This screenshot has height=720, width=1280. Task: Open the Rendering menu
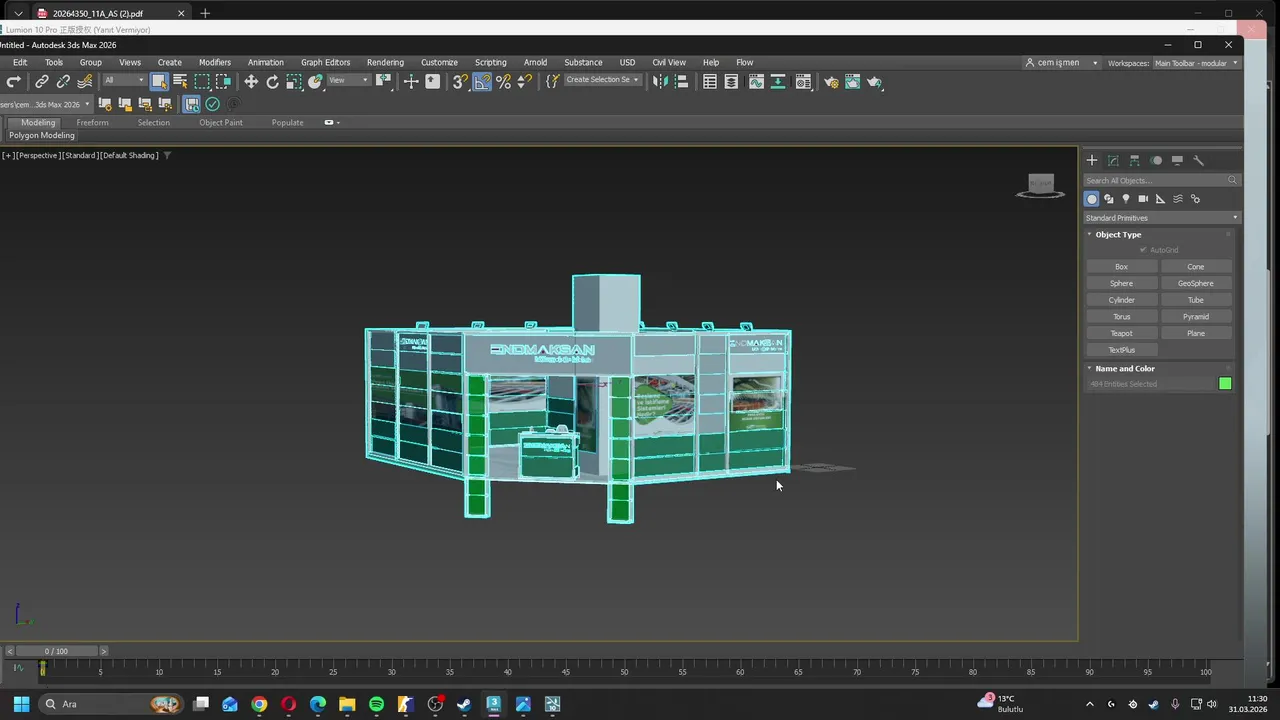(385, 62)
